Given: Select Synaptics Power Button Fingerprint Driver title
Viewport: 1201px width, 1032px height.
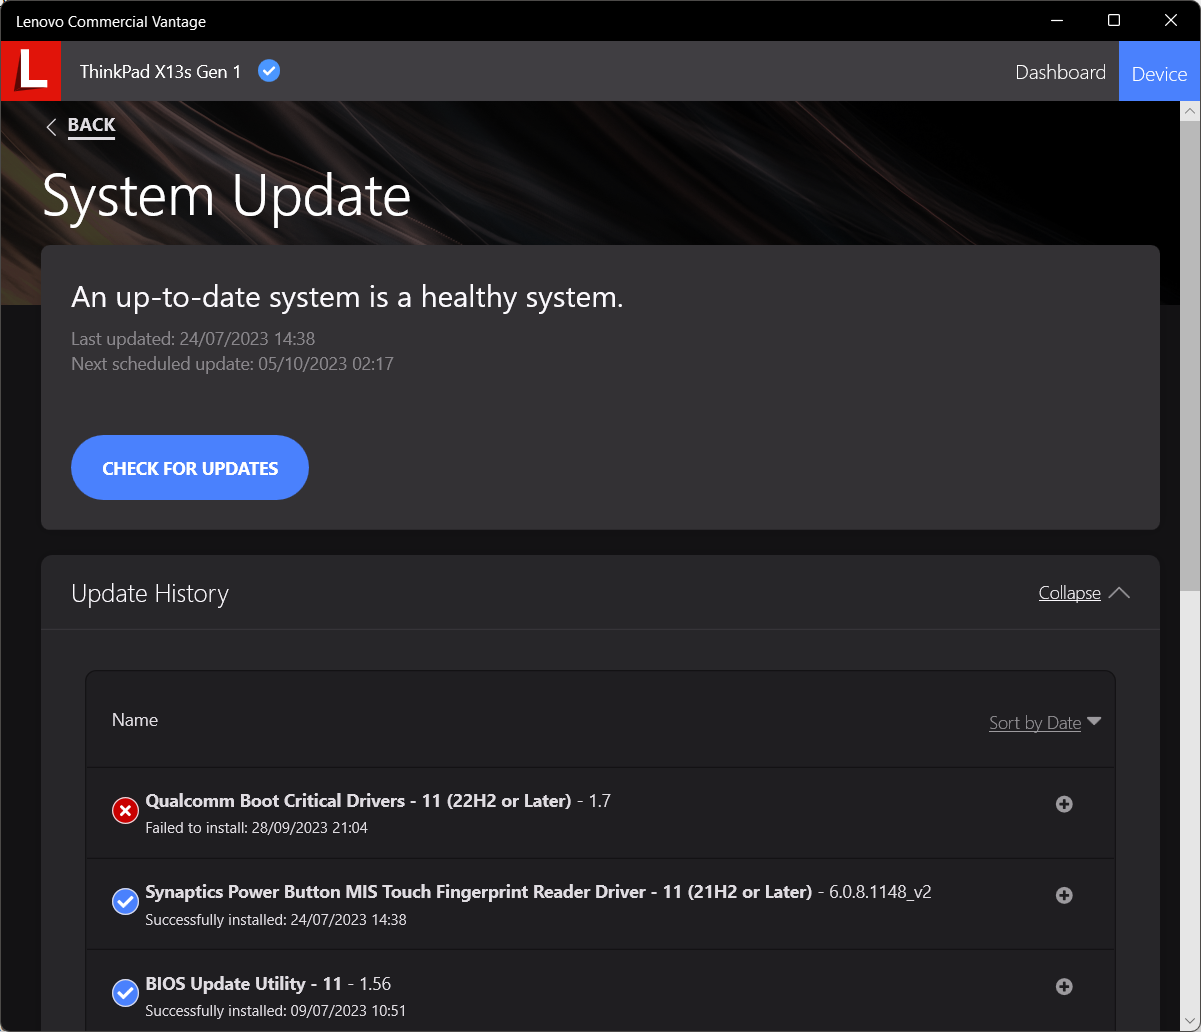Looking at the screenshot, I should 478,892.
